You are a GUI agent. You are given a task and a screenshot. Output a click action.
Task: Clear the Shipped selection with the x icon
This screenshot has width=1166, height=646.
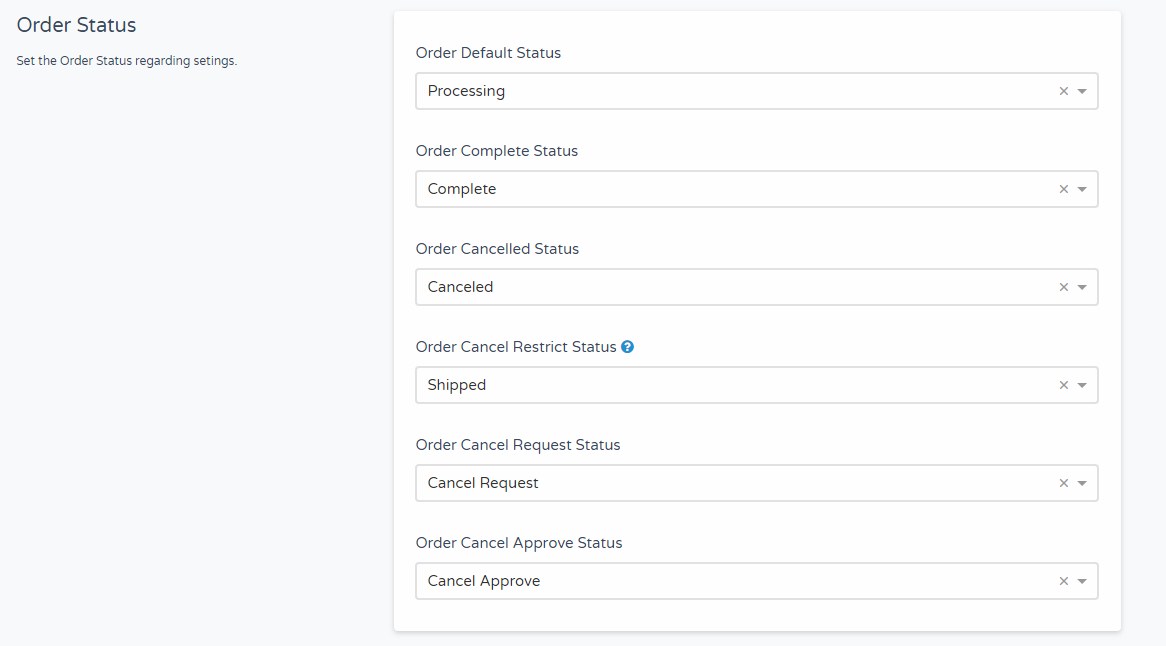(x=1063, y=385)
